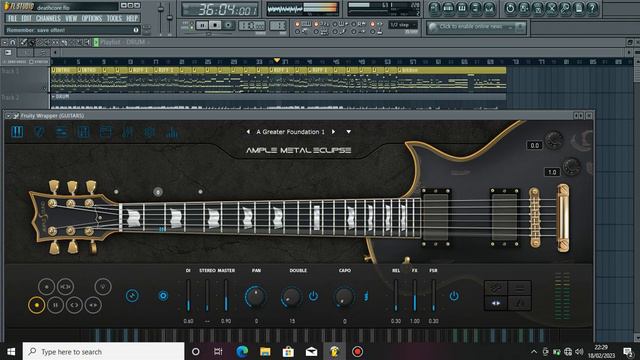Open the TOOLS menu
This screenshot has width=640, height=360.
pyautogui.click(x=114, y=18)
